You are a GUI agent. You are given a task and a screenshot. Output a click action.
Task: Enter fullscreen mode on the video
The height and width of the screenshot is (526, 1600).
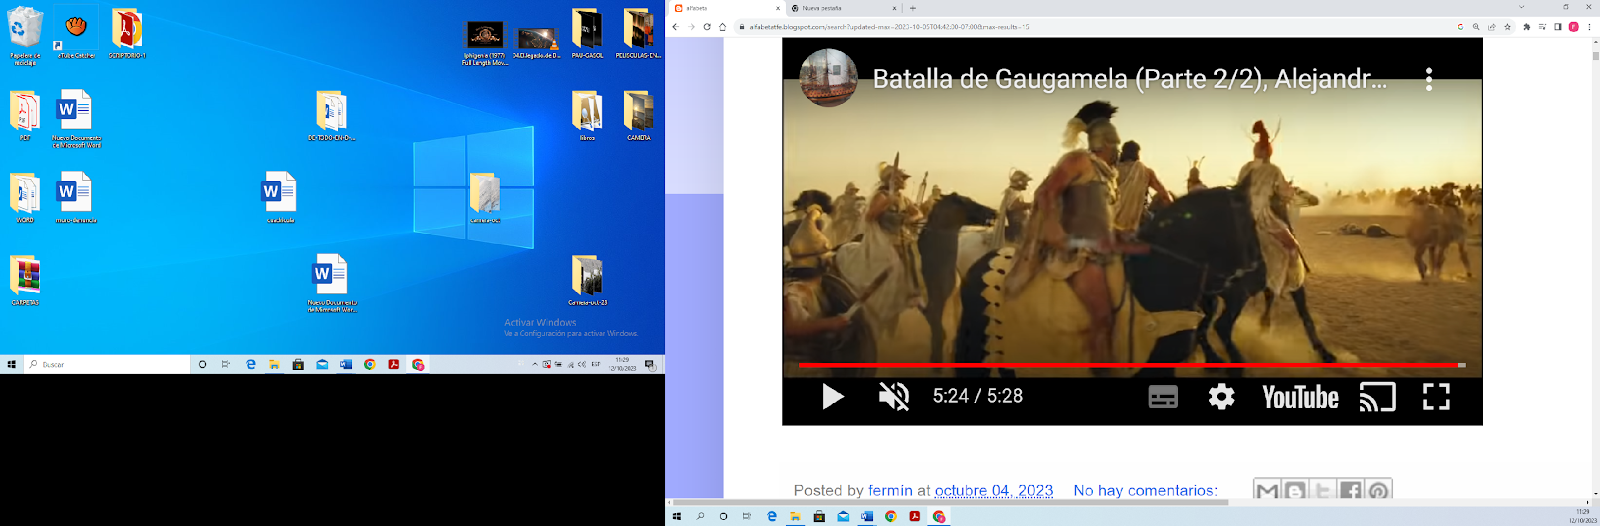pos(1436,397)
